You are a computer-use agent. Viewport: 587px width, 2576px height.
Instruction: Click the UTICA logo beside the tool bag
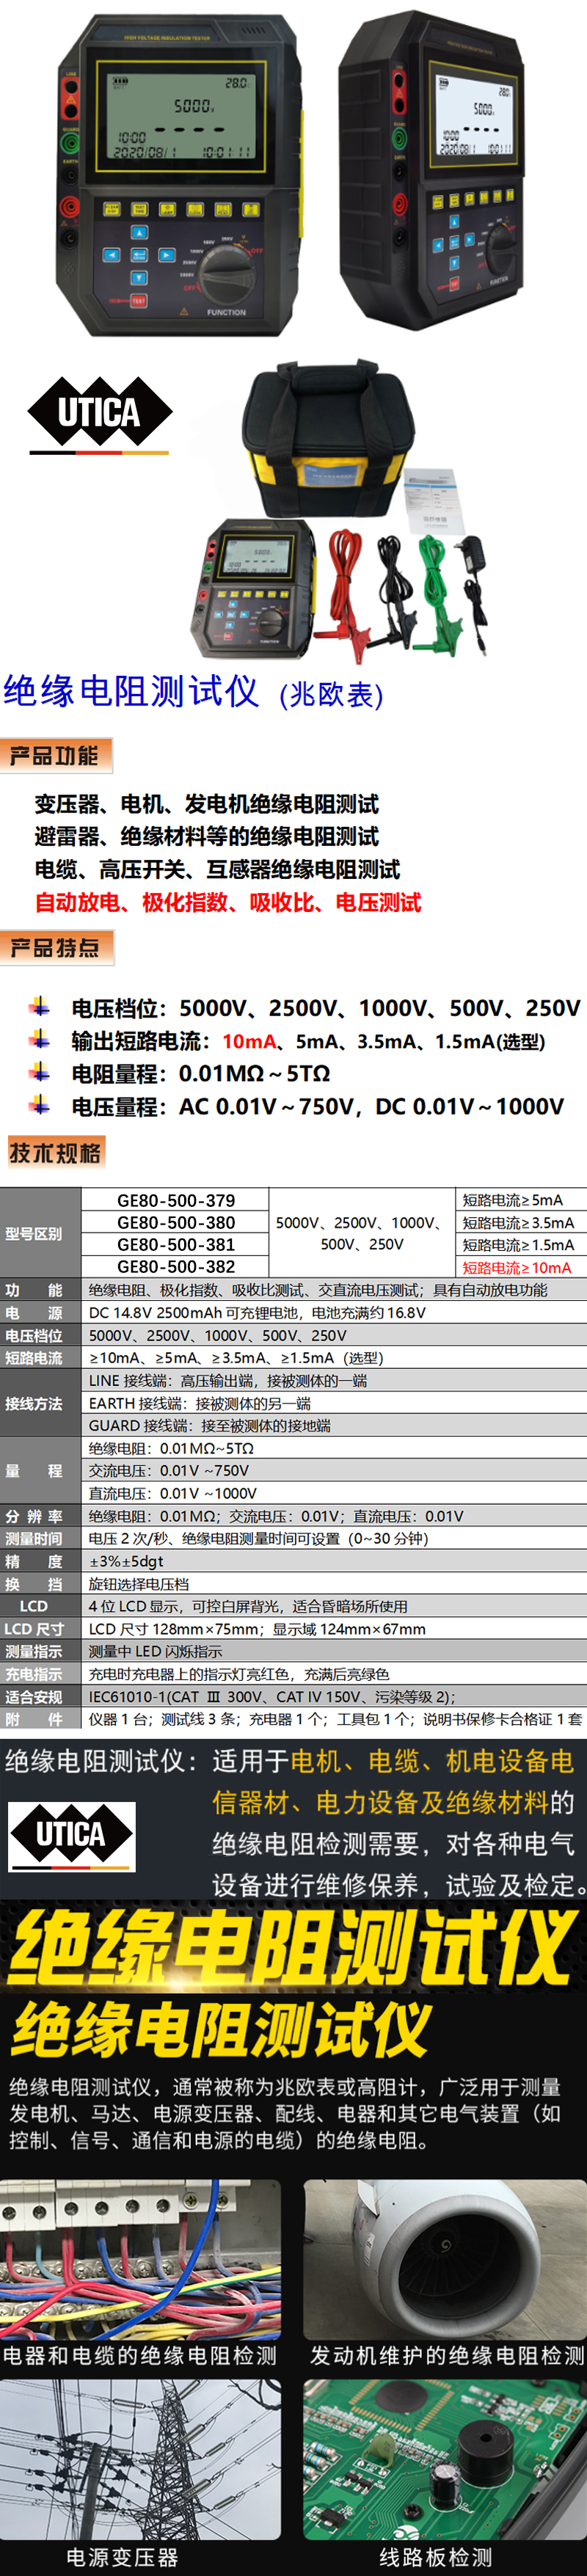point(99,413)
